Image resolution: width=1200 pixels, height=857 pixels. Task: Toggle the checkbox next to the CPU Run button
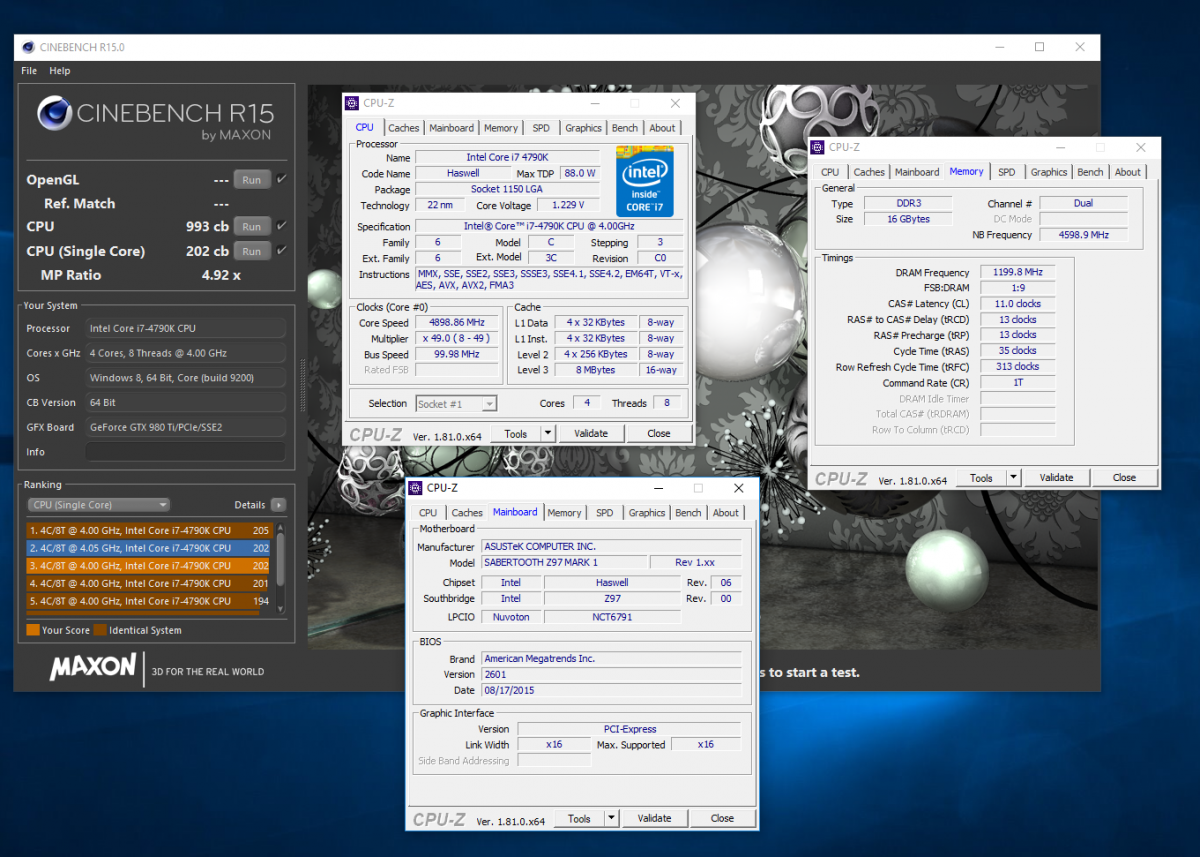282,226
